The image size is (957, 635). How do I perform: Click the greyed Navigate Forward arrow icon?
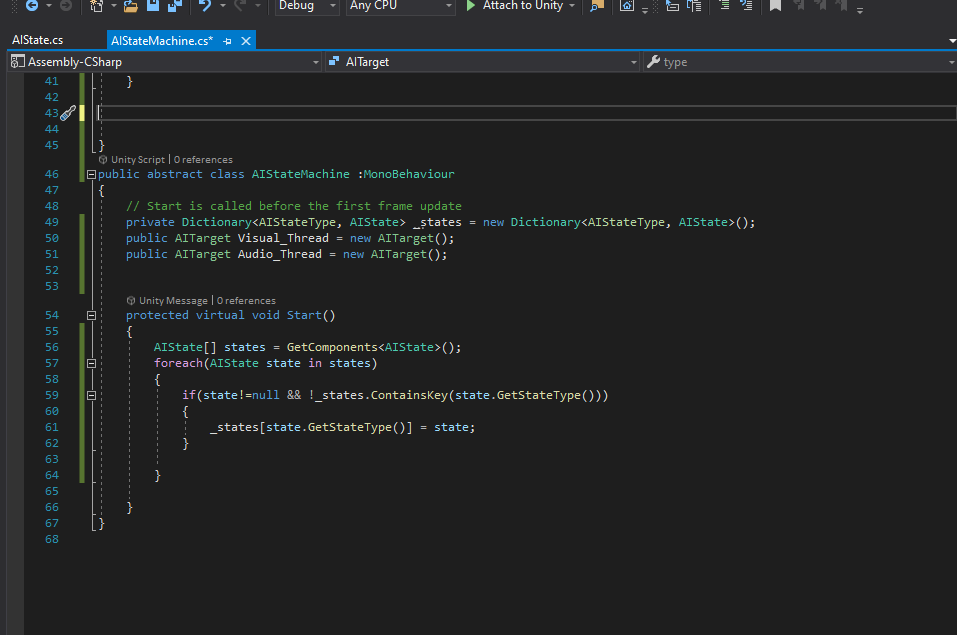(x=66, y=5)
